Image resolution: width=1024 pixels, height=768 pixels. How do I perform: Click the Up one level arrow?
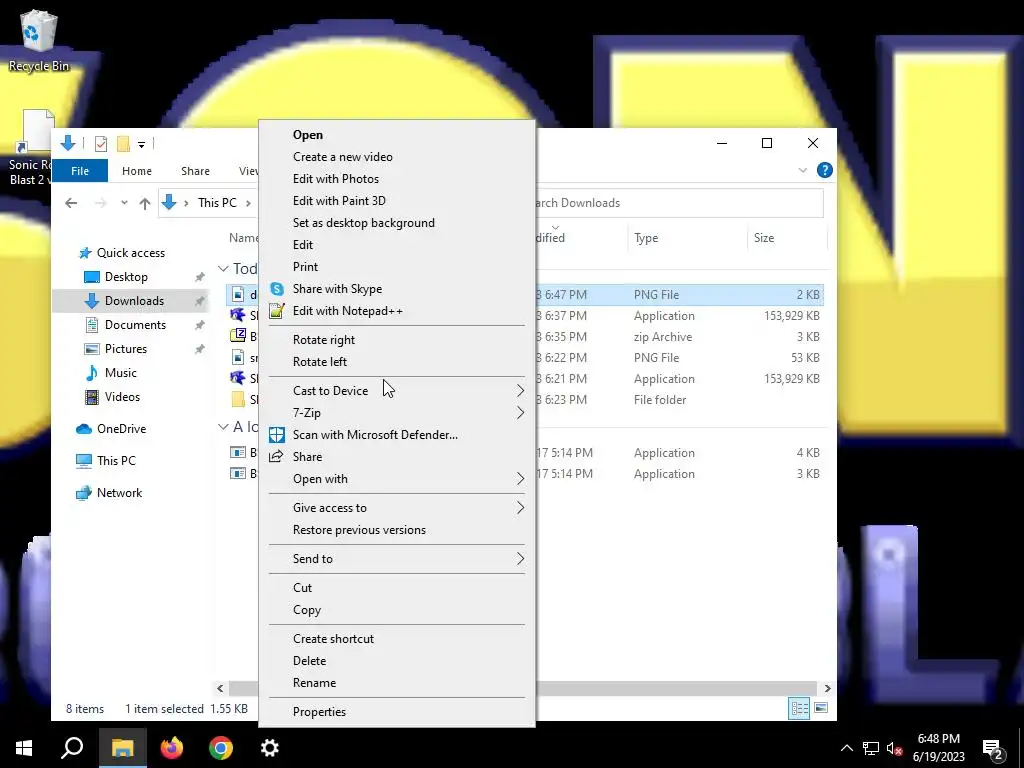tap(145, 203)
